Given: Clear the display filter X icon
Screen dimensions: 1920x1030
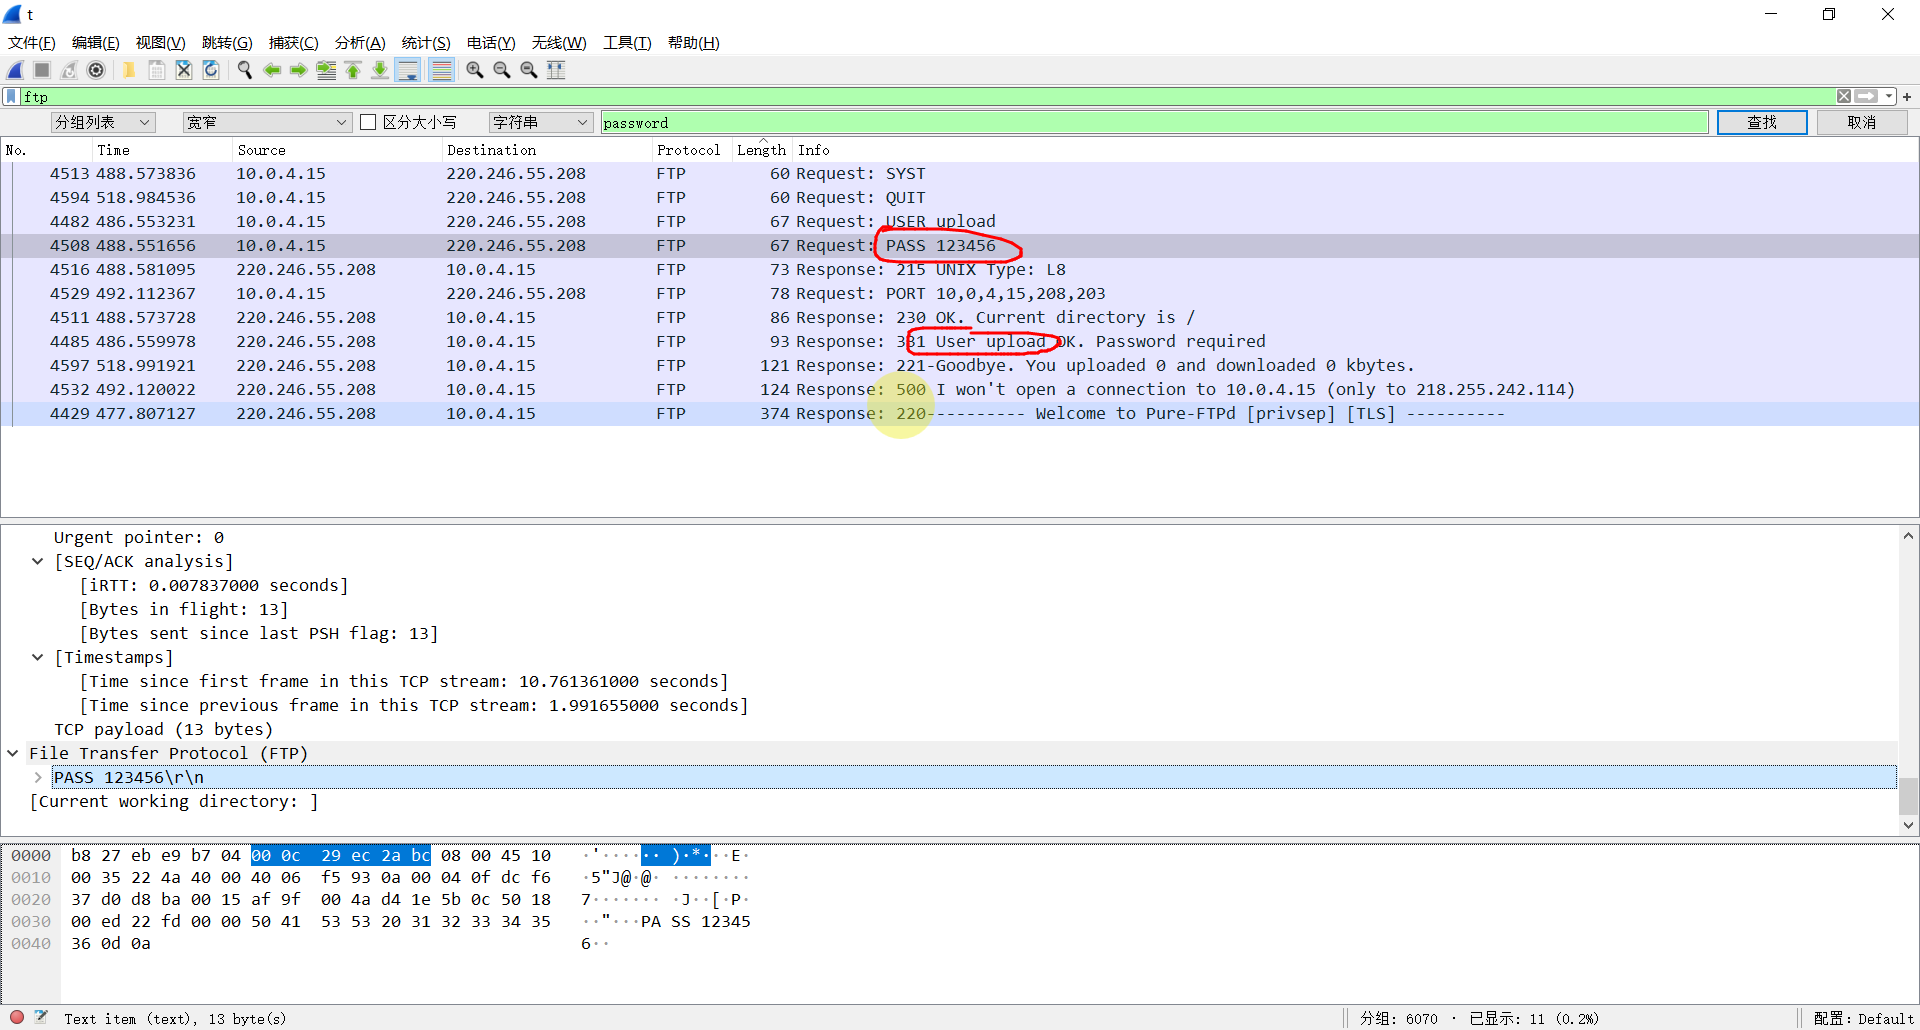Looking at the screenshot, I should (x=1844, y=97).
